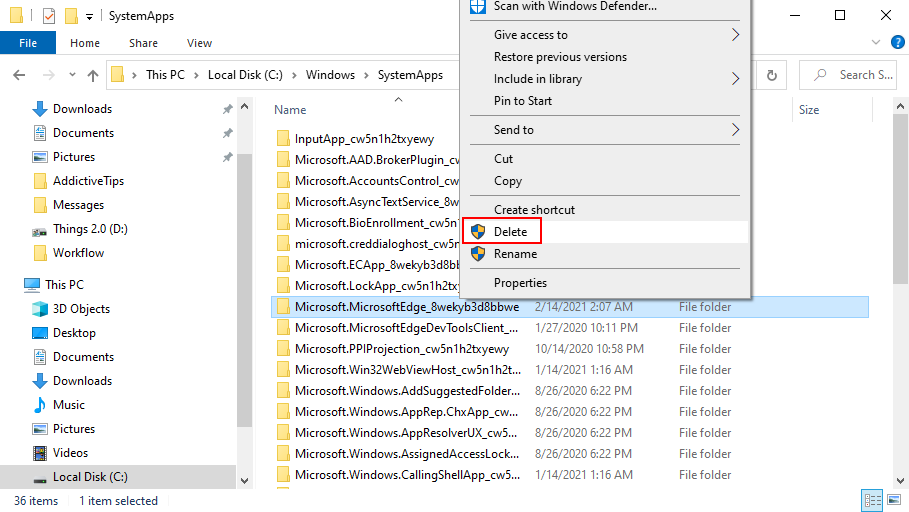909x512 pixels.
Task: Open Music under This PC
Action: pos(68,405)
